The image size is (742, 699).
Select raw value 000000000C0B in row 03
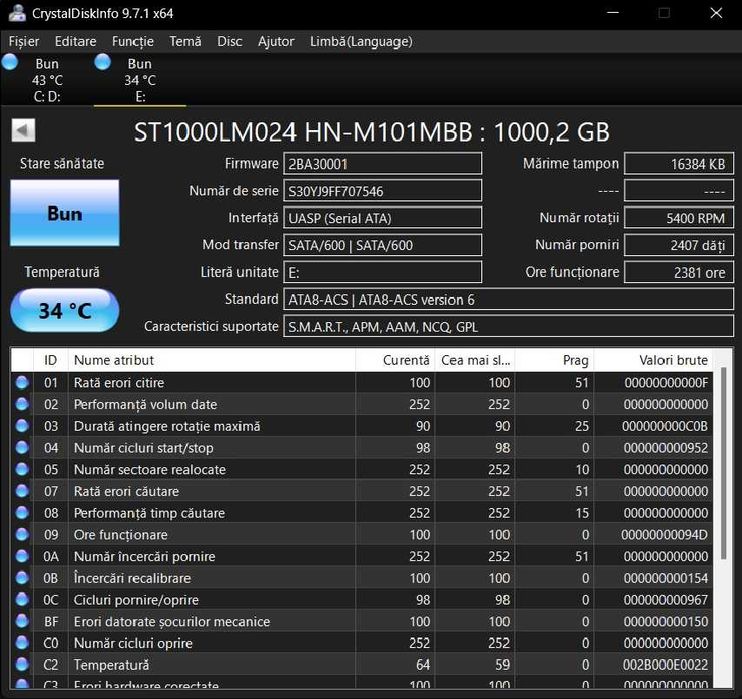665,426
